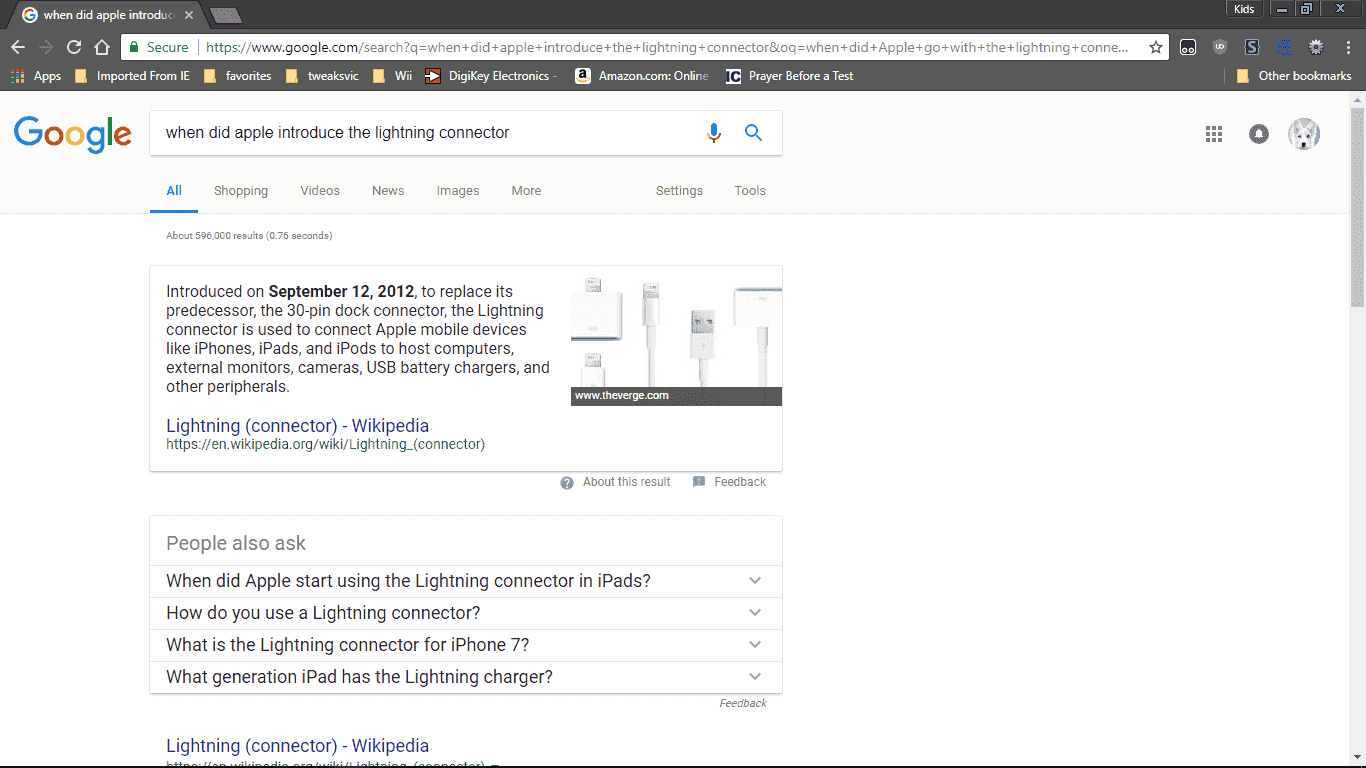Click the gear extension icon in toolbar
Viewport: 1366px width, 768px height.
[x=1316, y=47]
